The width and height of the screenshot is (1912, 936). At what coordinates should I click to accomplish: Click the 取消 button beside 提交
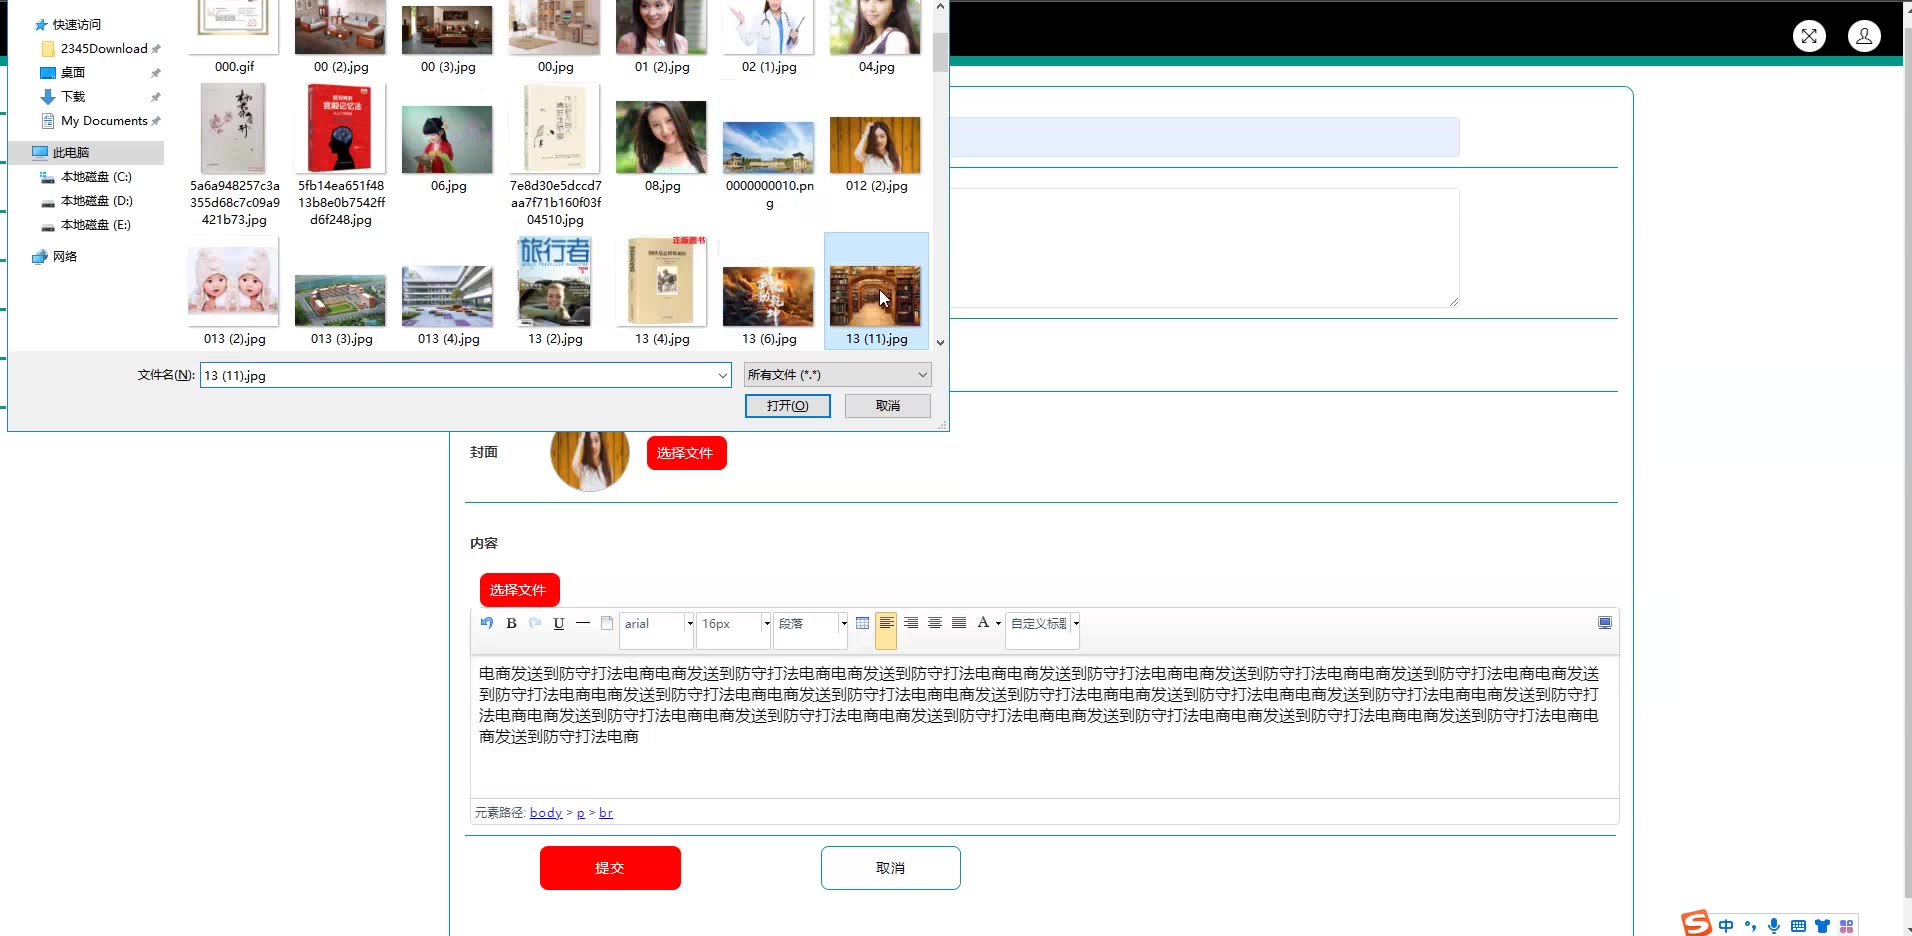point(890,868)
